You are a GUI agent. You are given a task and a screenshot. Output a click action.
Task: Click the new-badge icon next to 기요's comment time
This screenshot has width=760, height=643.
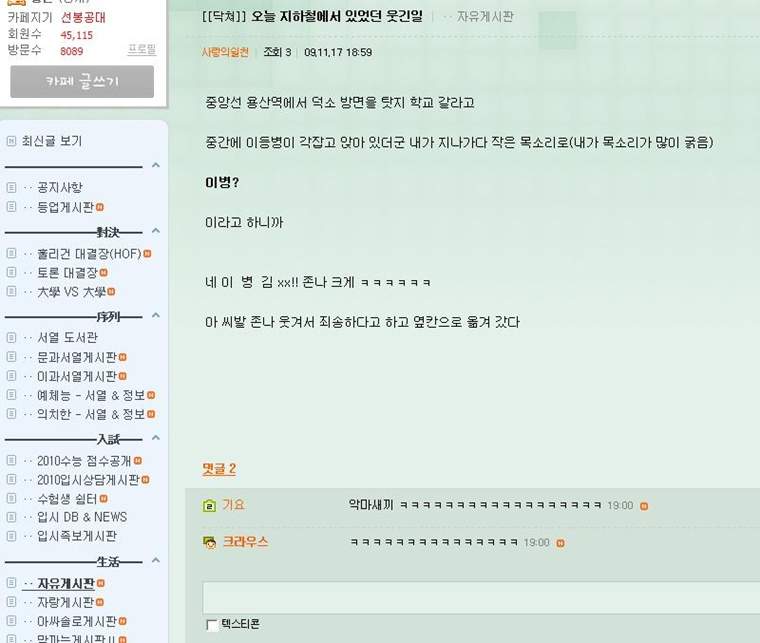[x=644, y=506]
